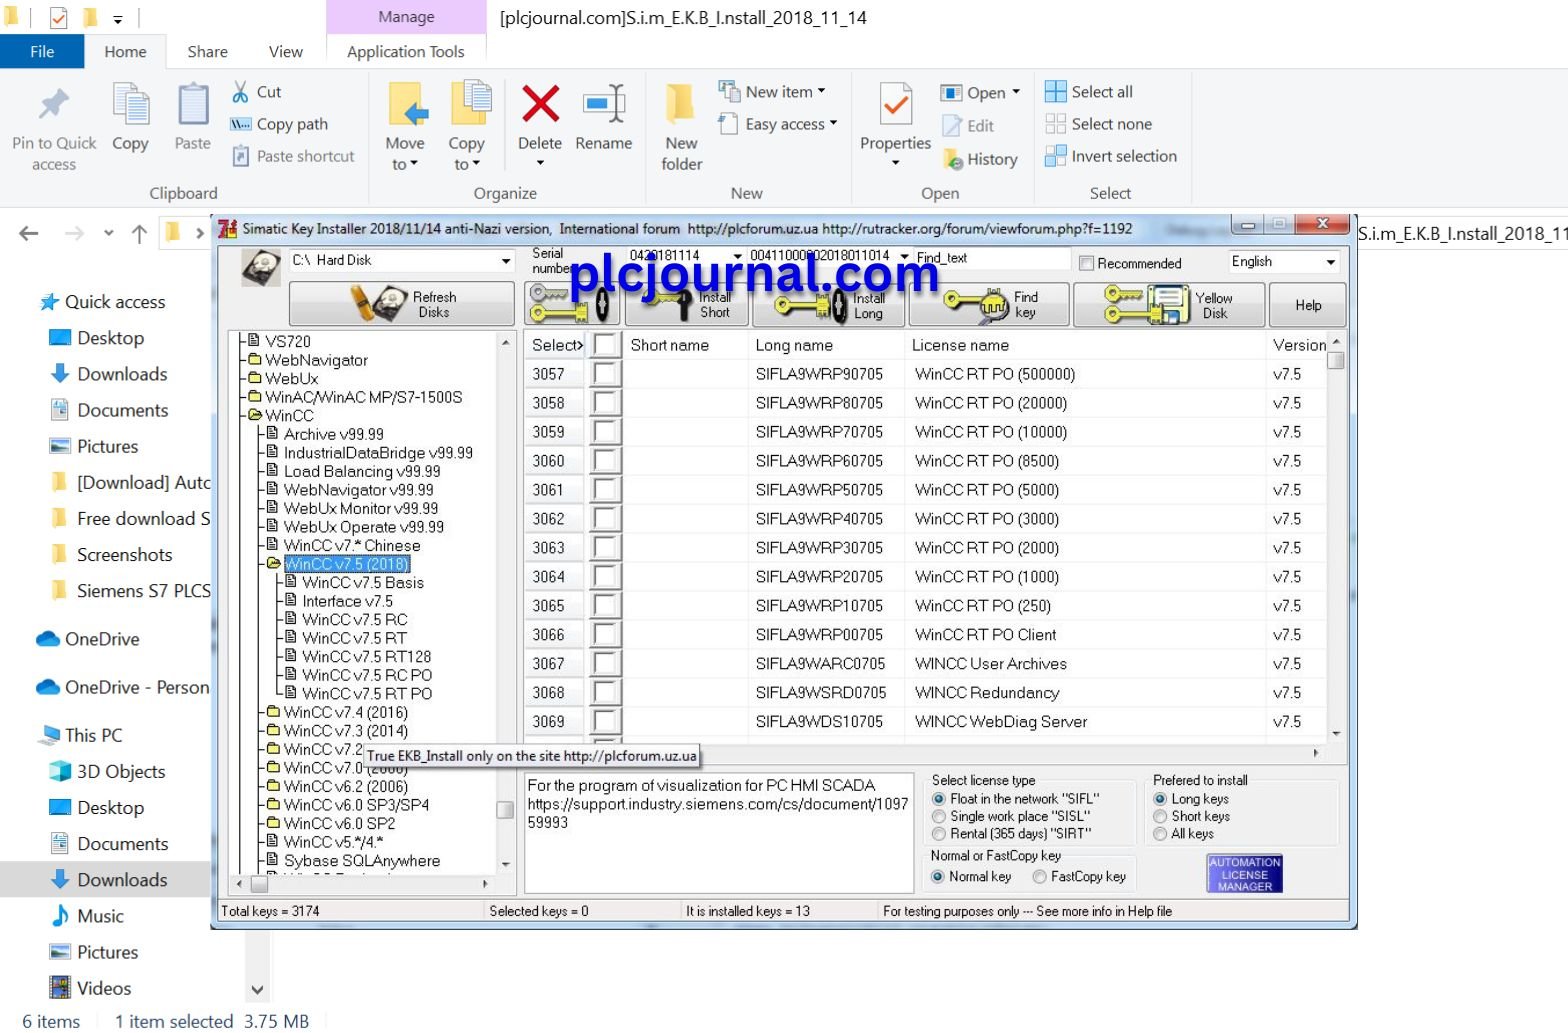Click the Find_text input field
Image resolution: width=1568 pixels, height=1033 pixels.
tap(991, 258)
